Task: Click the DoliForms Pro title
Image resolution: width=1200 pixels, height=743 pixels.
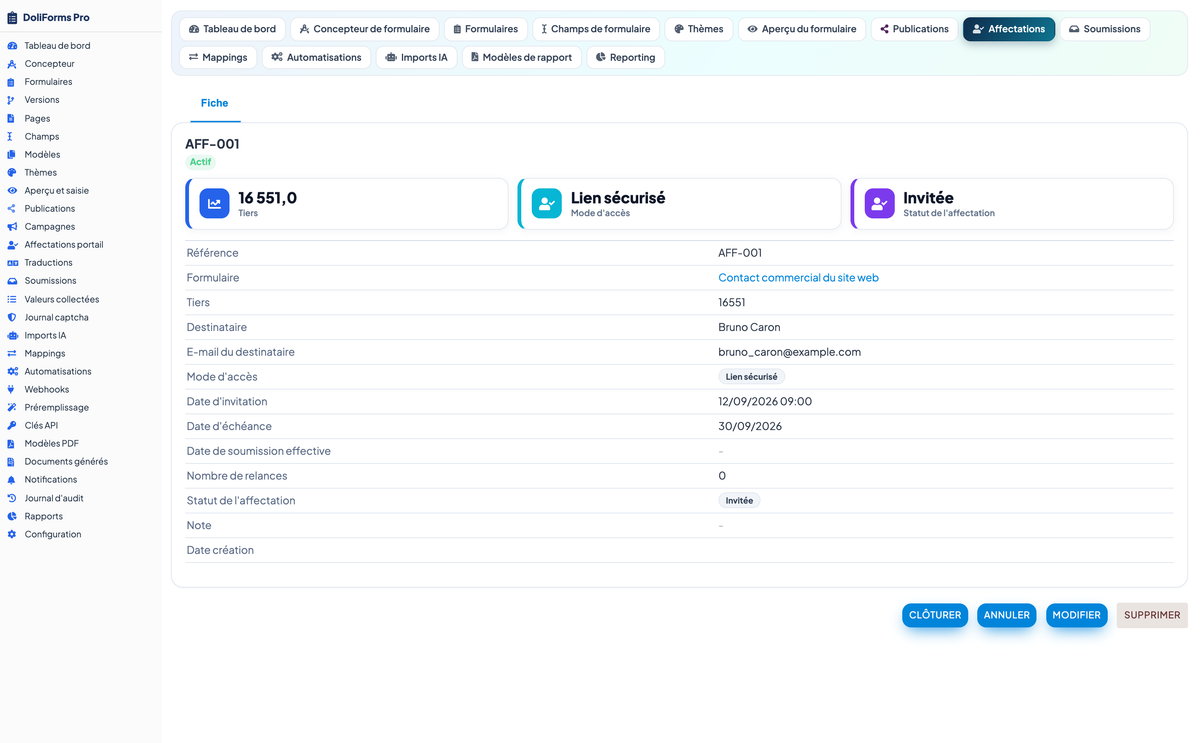Action: click(56, 17)
